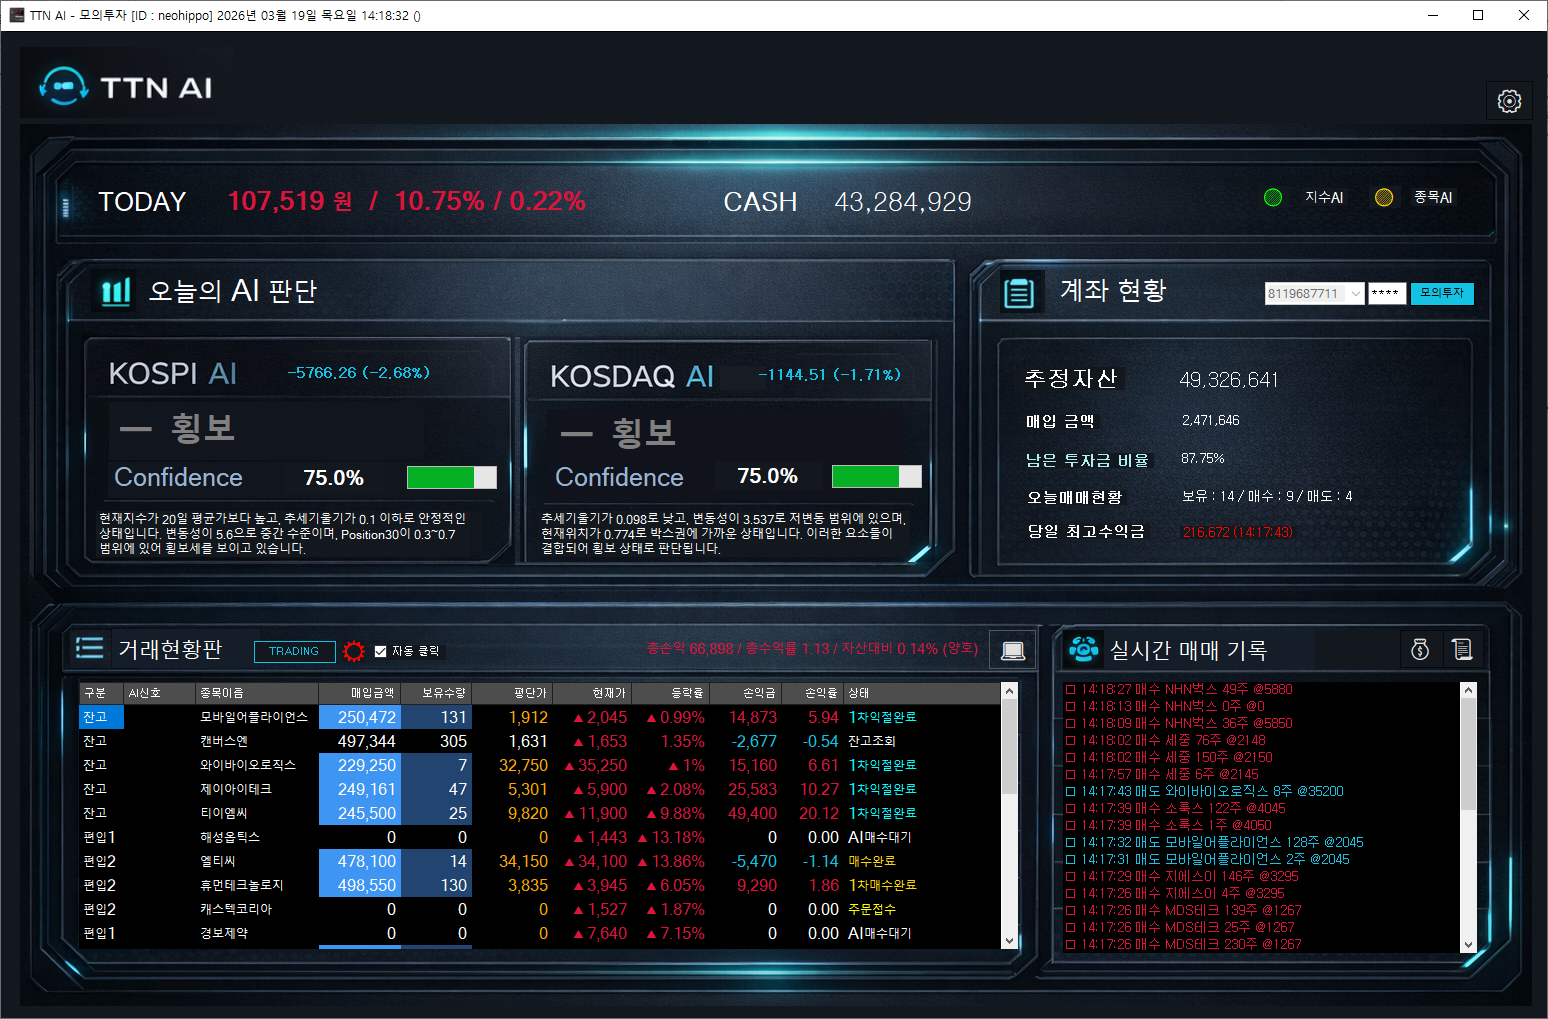Toggle the yellow 종목AI indicator
Screen dimensions: 1548x1019
pyautogui.click(x=1384, y=198)
